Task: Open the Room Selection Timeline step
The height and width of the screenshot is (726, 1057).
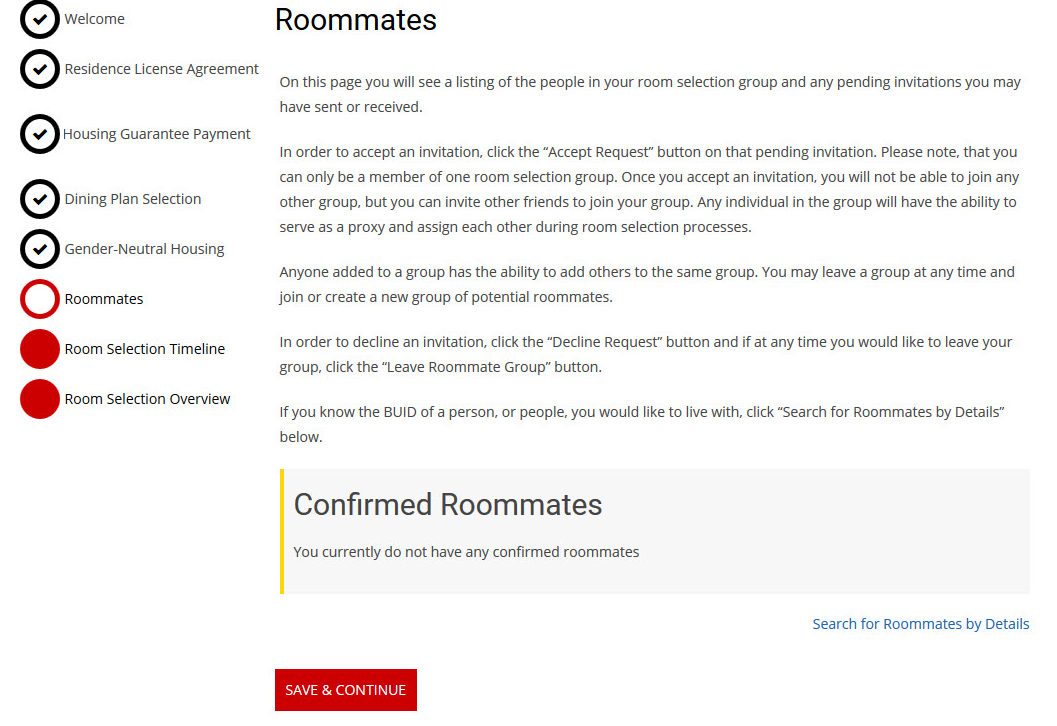Action: click(x=145, y=349)
